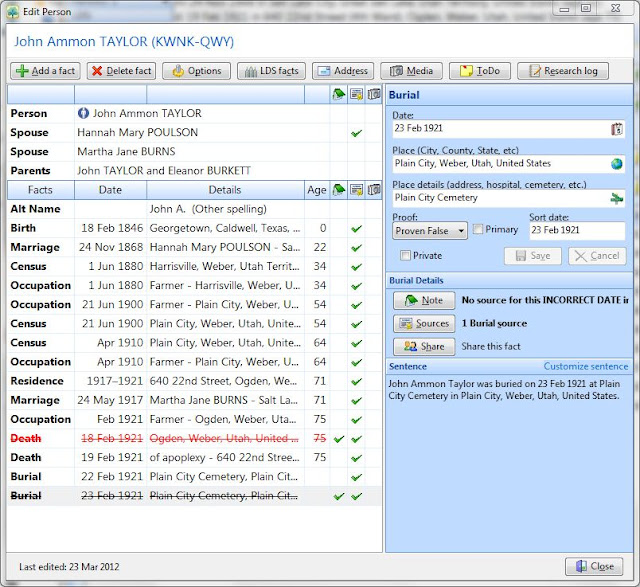Click the Customize sentence link

pos(586,366)
